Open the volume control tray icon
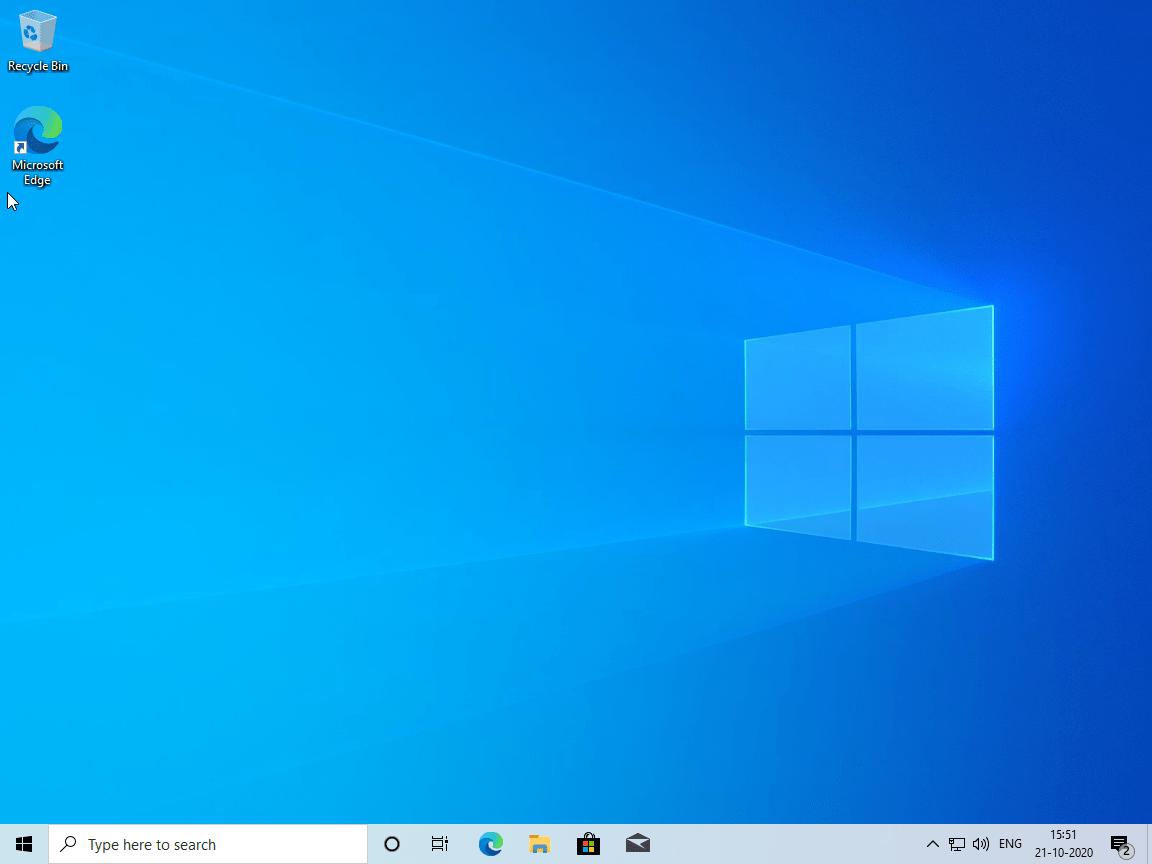Image resolution: width=1152 pixels, height=864 pixels. coord(980,844)
